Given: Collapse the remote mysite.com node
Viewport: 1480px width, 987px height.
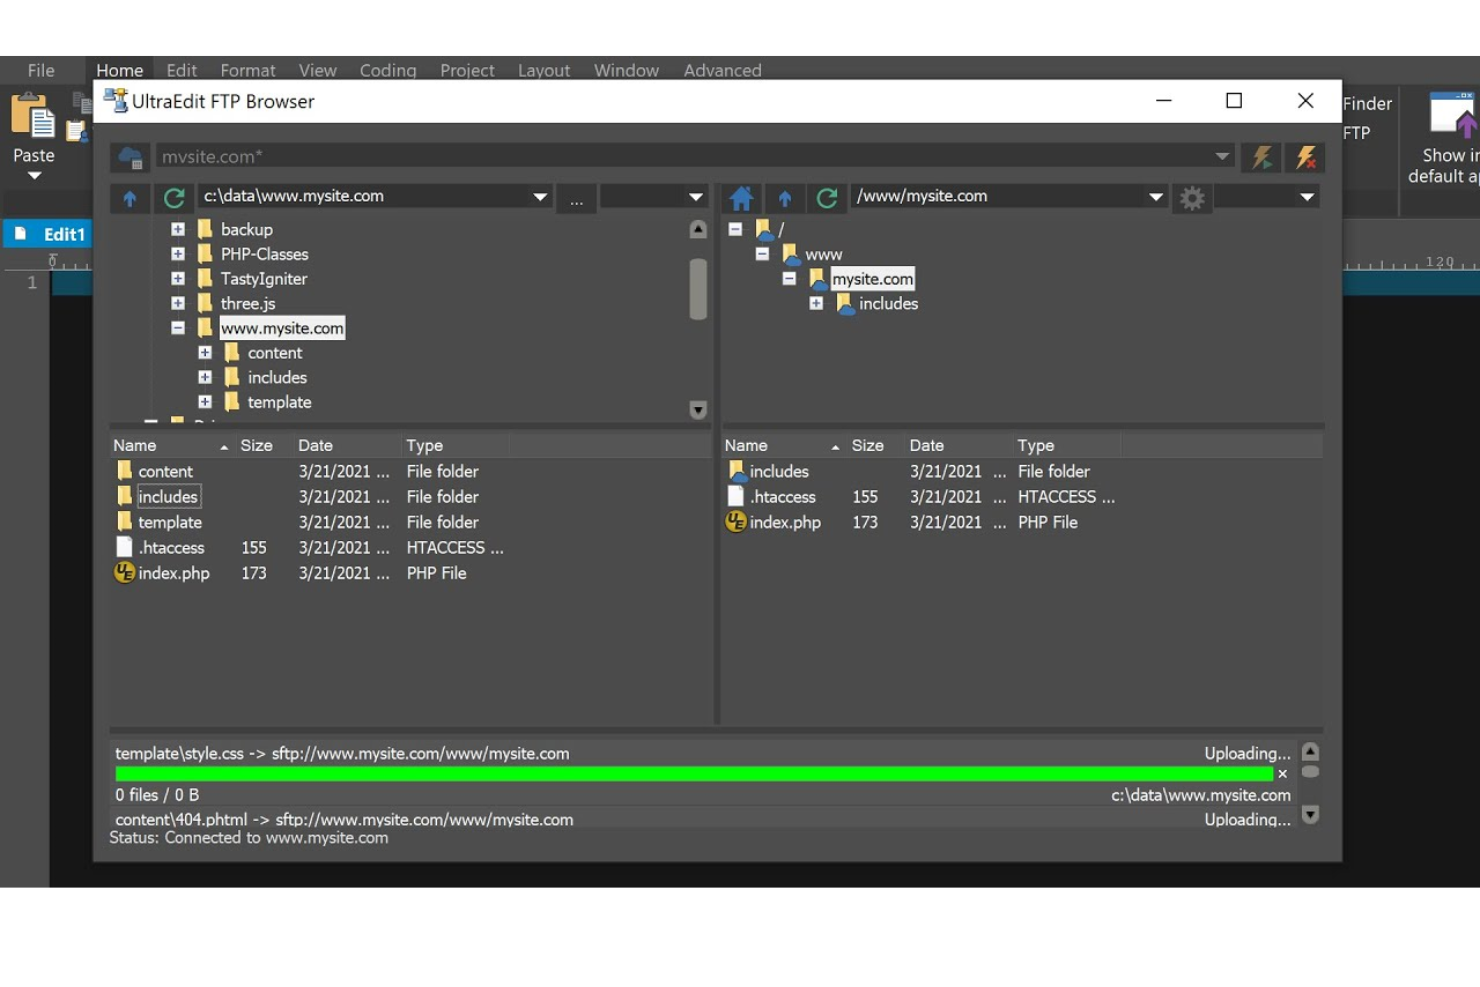Looking at the screenshot, I should (790, 278).
